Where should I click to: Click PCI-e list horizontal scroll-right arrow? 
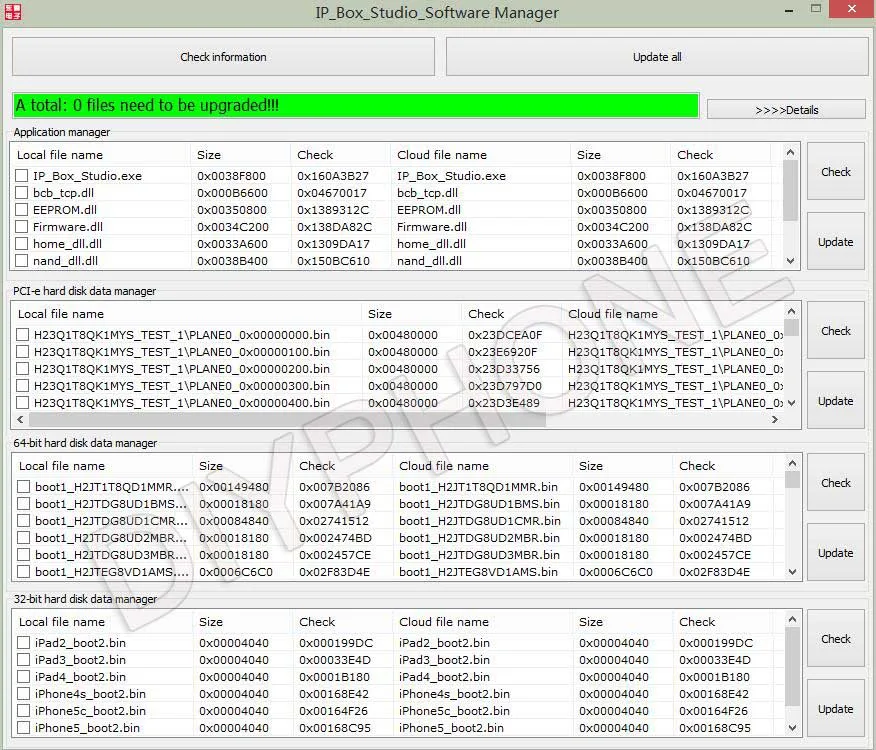[774, 419]
